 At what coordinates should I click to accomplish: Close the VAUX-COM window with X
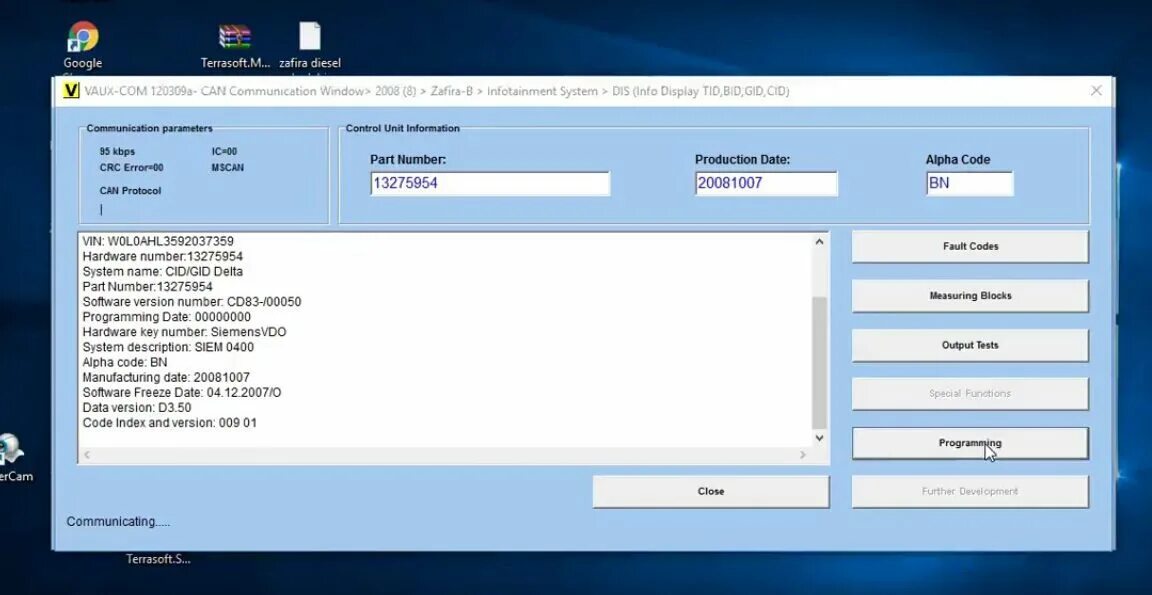pyautogui.click(x=1096, y=91)
